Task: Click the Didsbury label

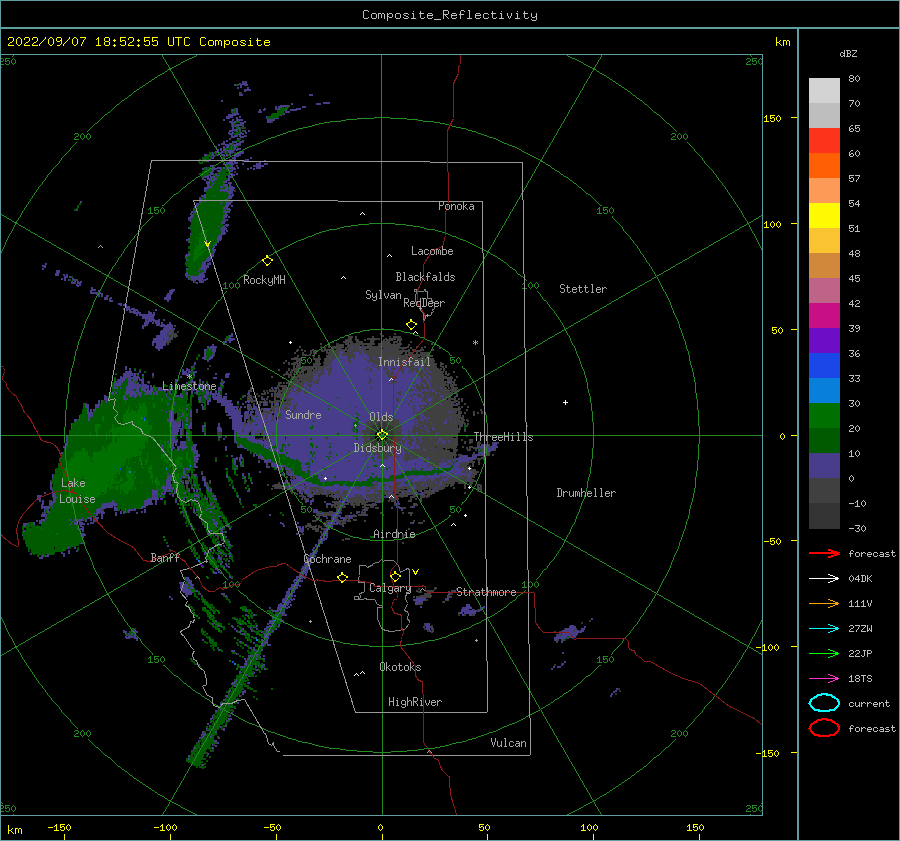Action: click(377, 448)
